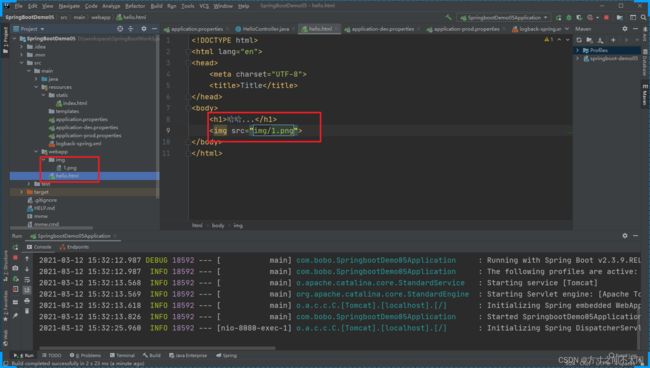The image size is (650, 368).
Task: Click the vertical Maven side tab
Action: point(645,95)
